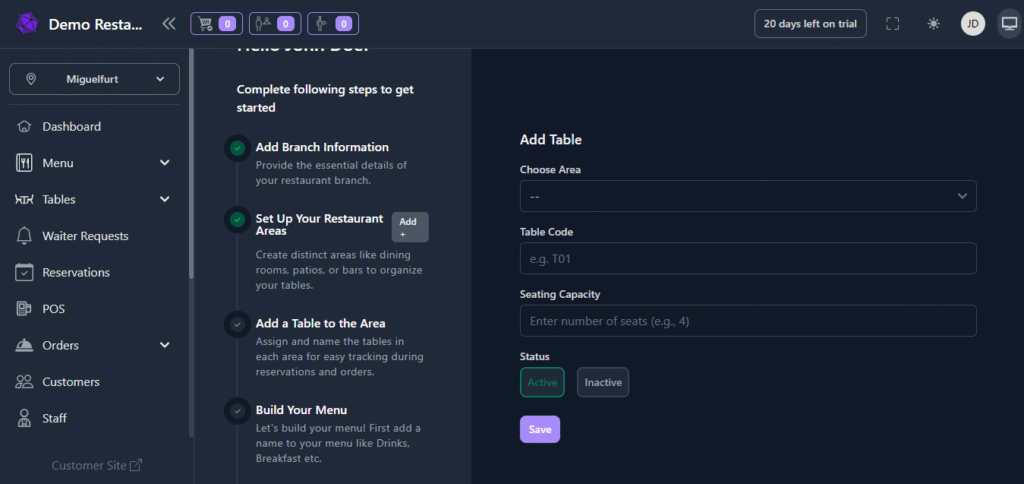Open the JD user avatar menu
The width and height of the screenshot is (1024, 484).
pos(972,24)
